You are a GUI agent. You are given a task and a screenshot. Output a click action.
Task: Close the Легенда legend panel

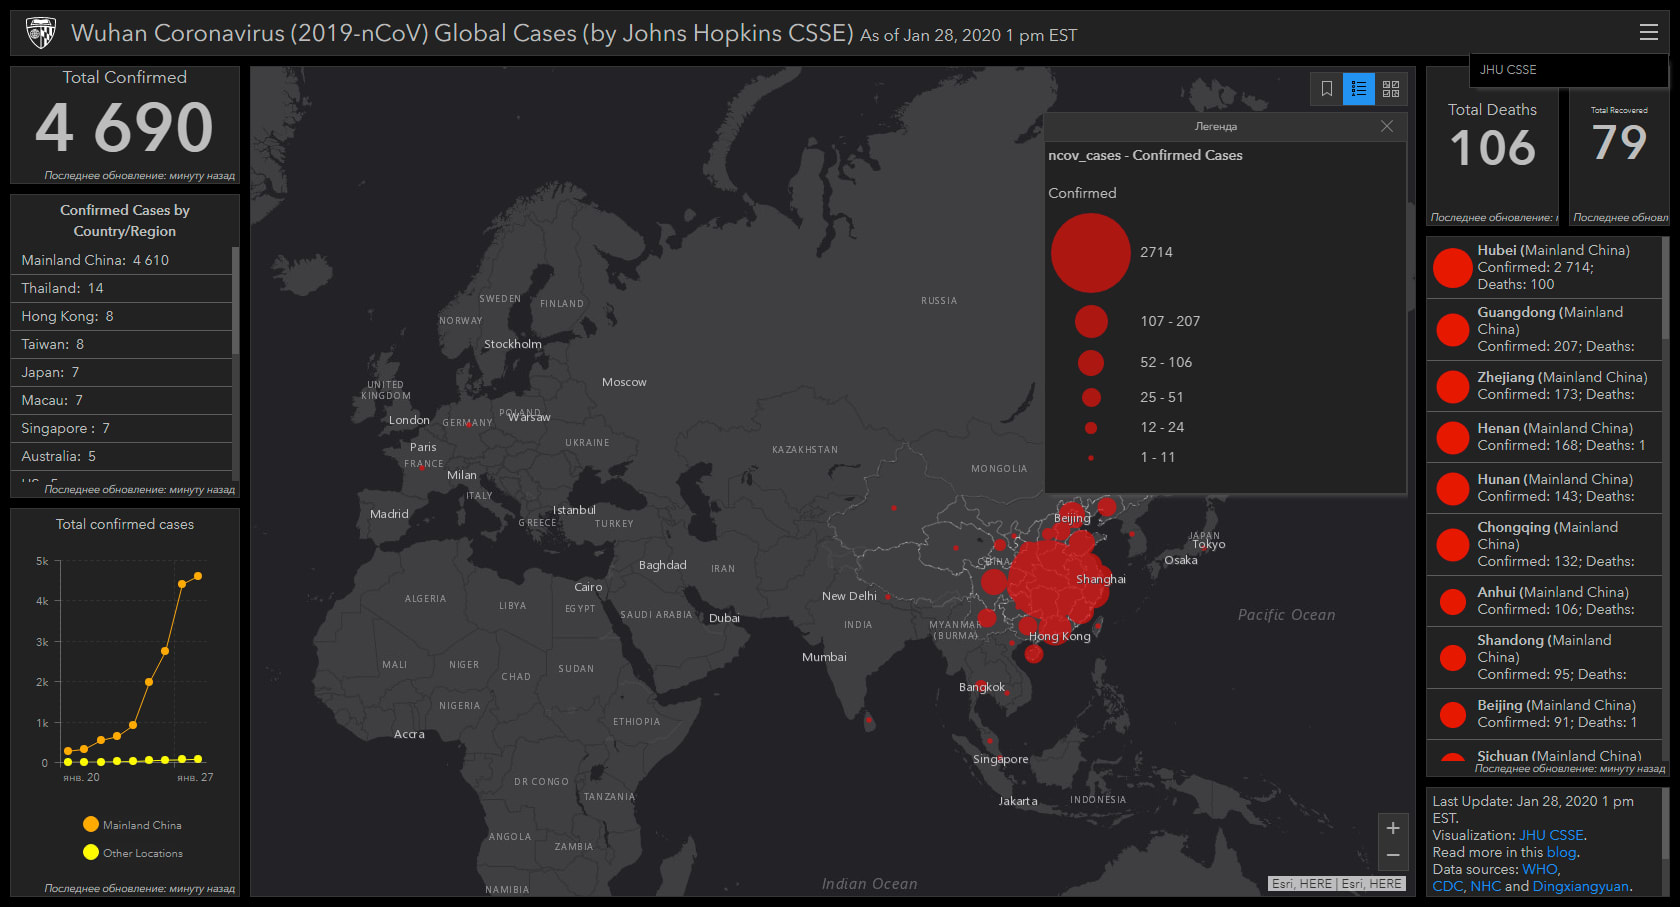pos(1387,126)
